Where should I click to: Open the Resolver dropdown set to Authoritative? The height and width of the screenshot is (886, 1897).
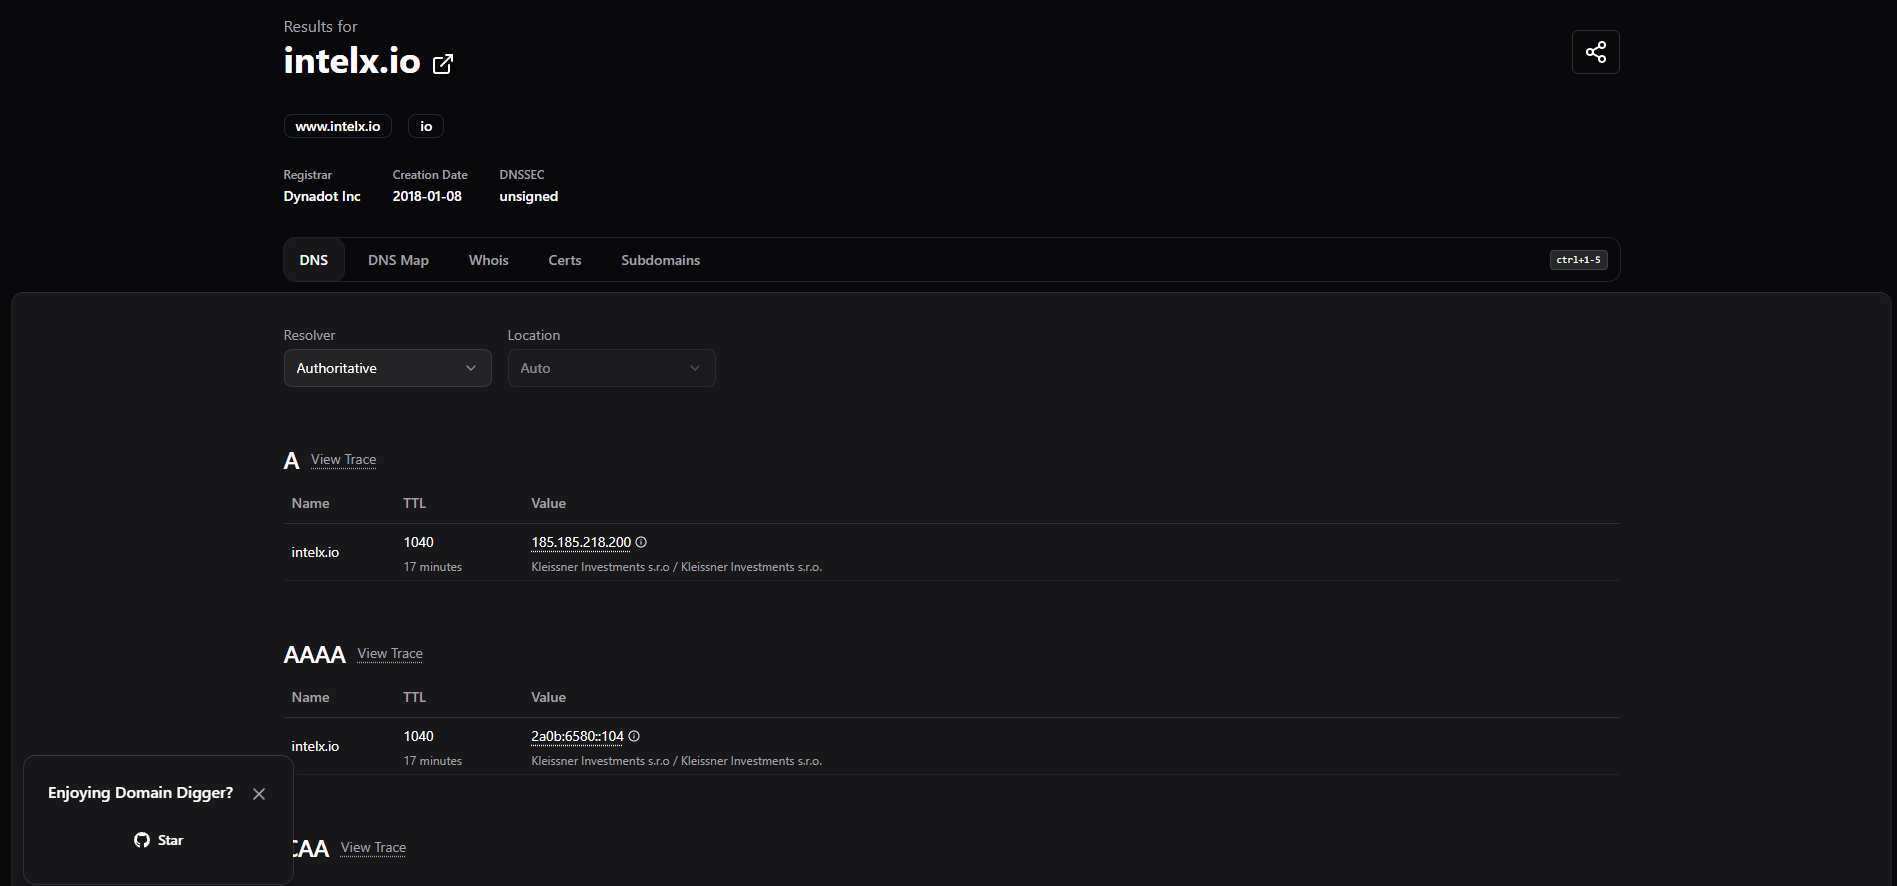point(388,368)
